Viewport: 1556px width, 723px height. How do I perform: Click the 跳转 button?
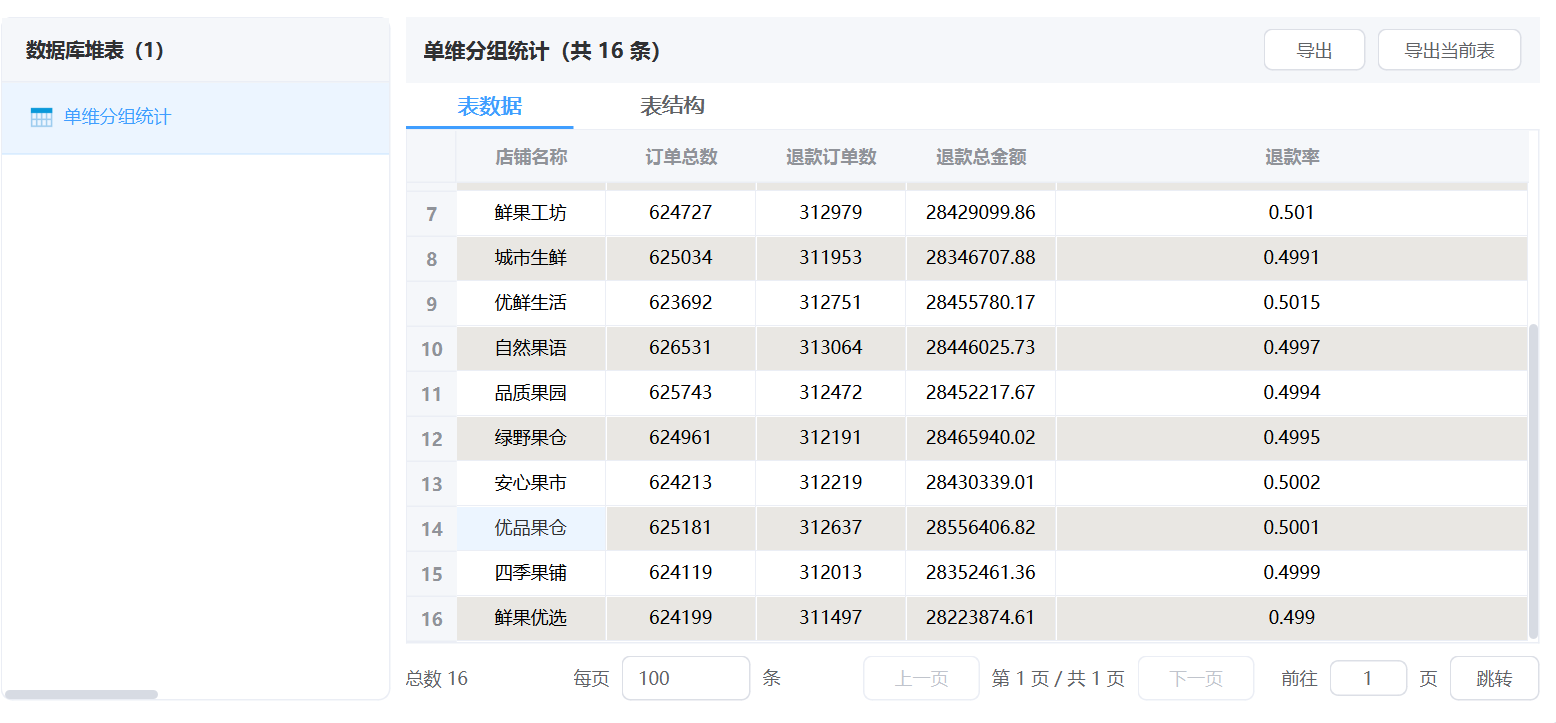(1493, 678)
